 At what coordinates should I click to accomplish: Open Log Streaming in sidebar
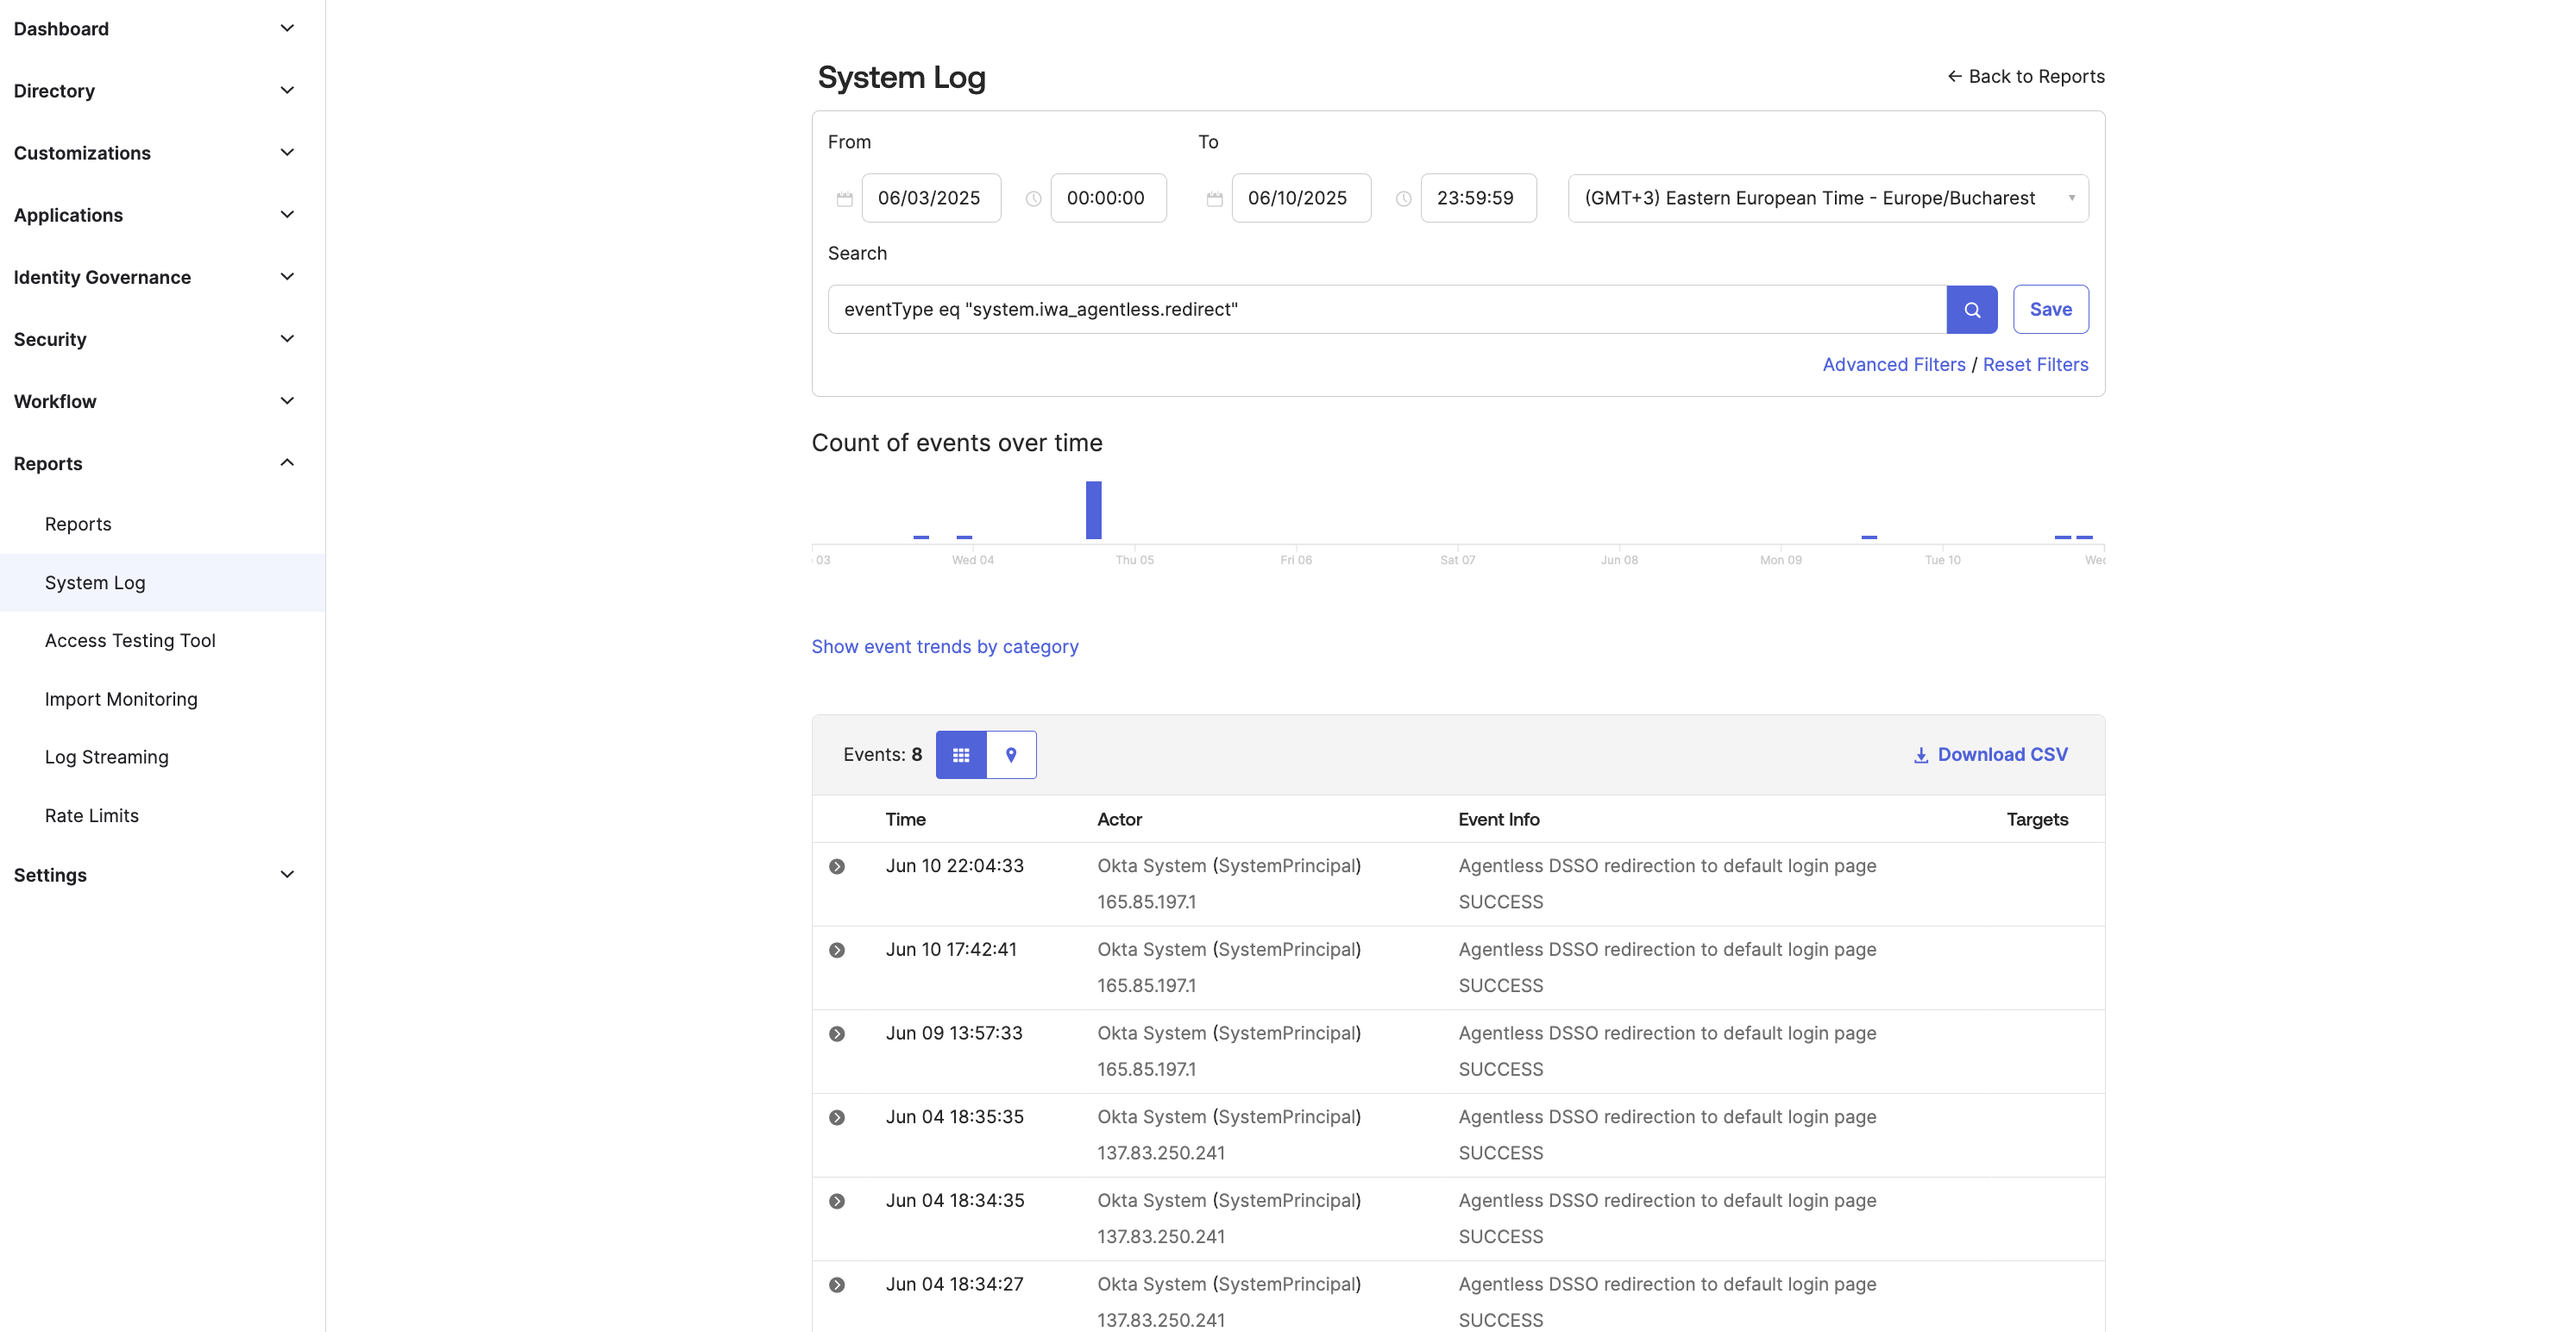pyautogui.click(x=106, y=757)
